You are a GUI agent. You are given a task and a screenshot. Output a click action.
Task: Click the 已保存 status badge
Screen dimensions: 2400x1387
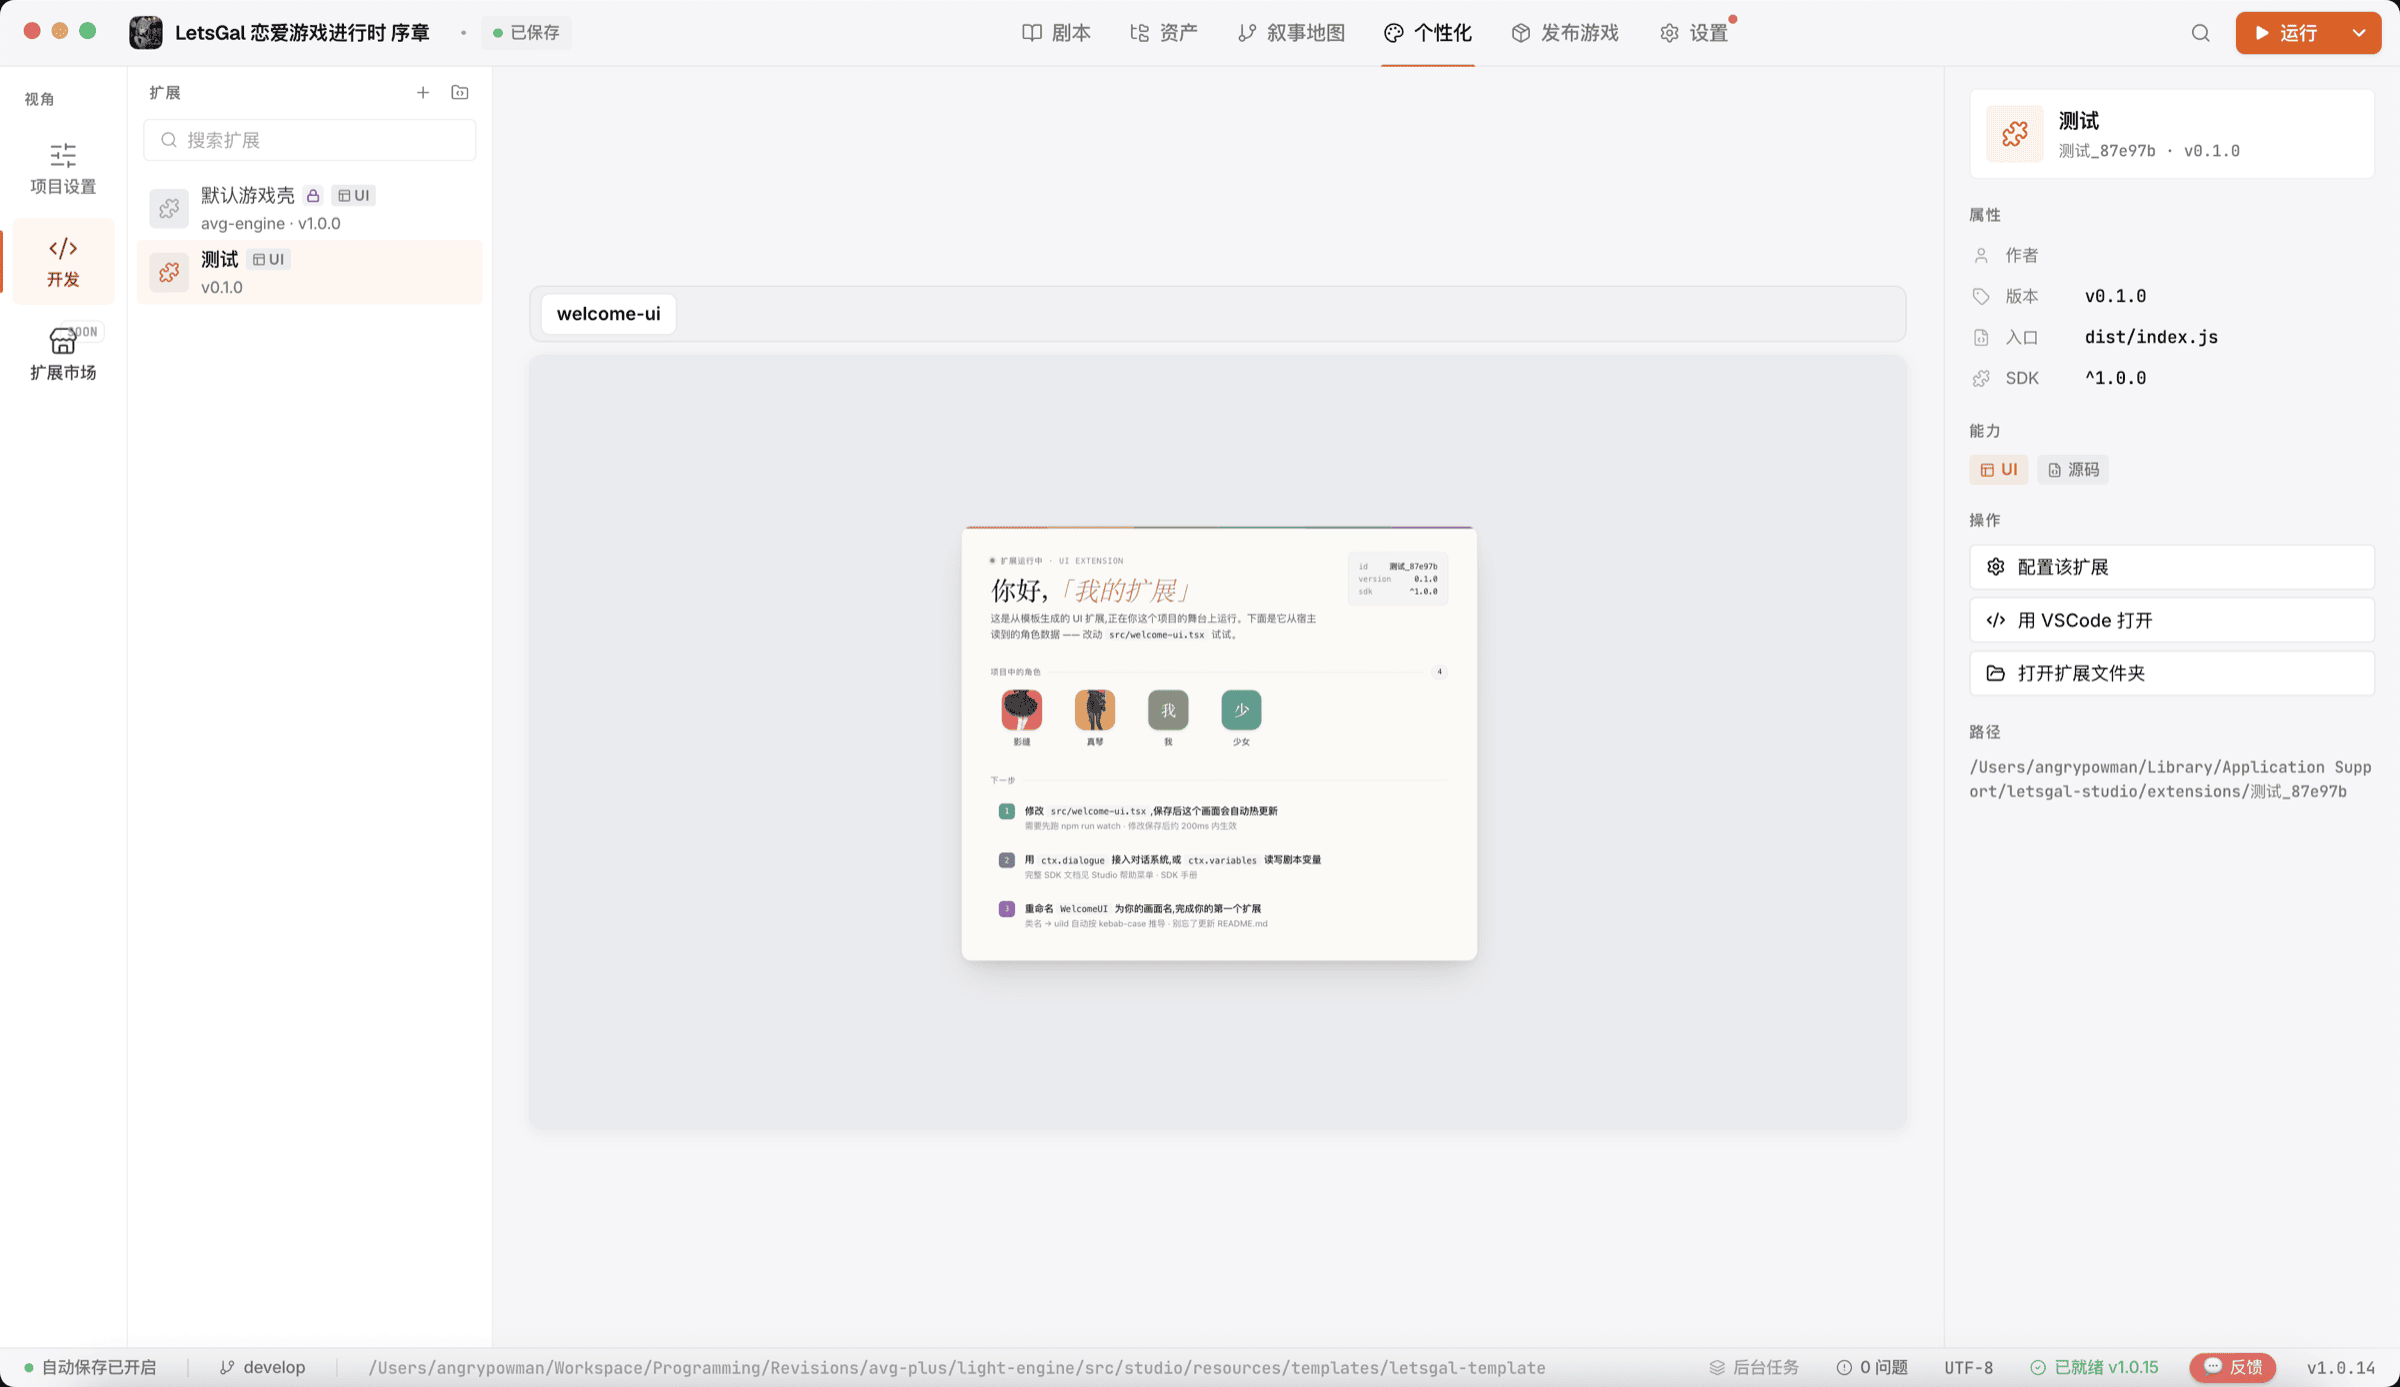526,33
